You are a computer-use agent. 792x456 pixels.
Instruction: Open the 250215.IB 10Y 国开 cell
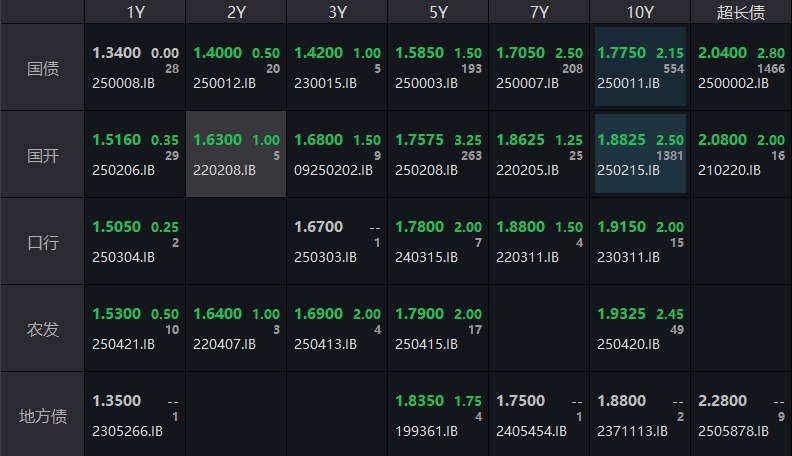tap(640, 154)
